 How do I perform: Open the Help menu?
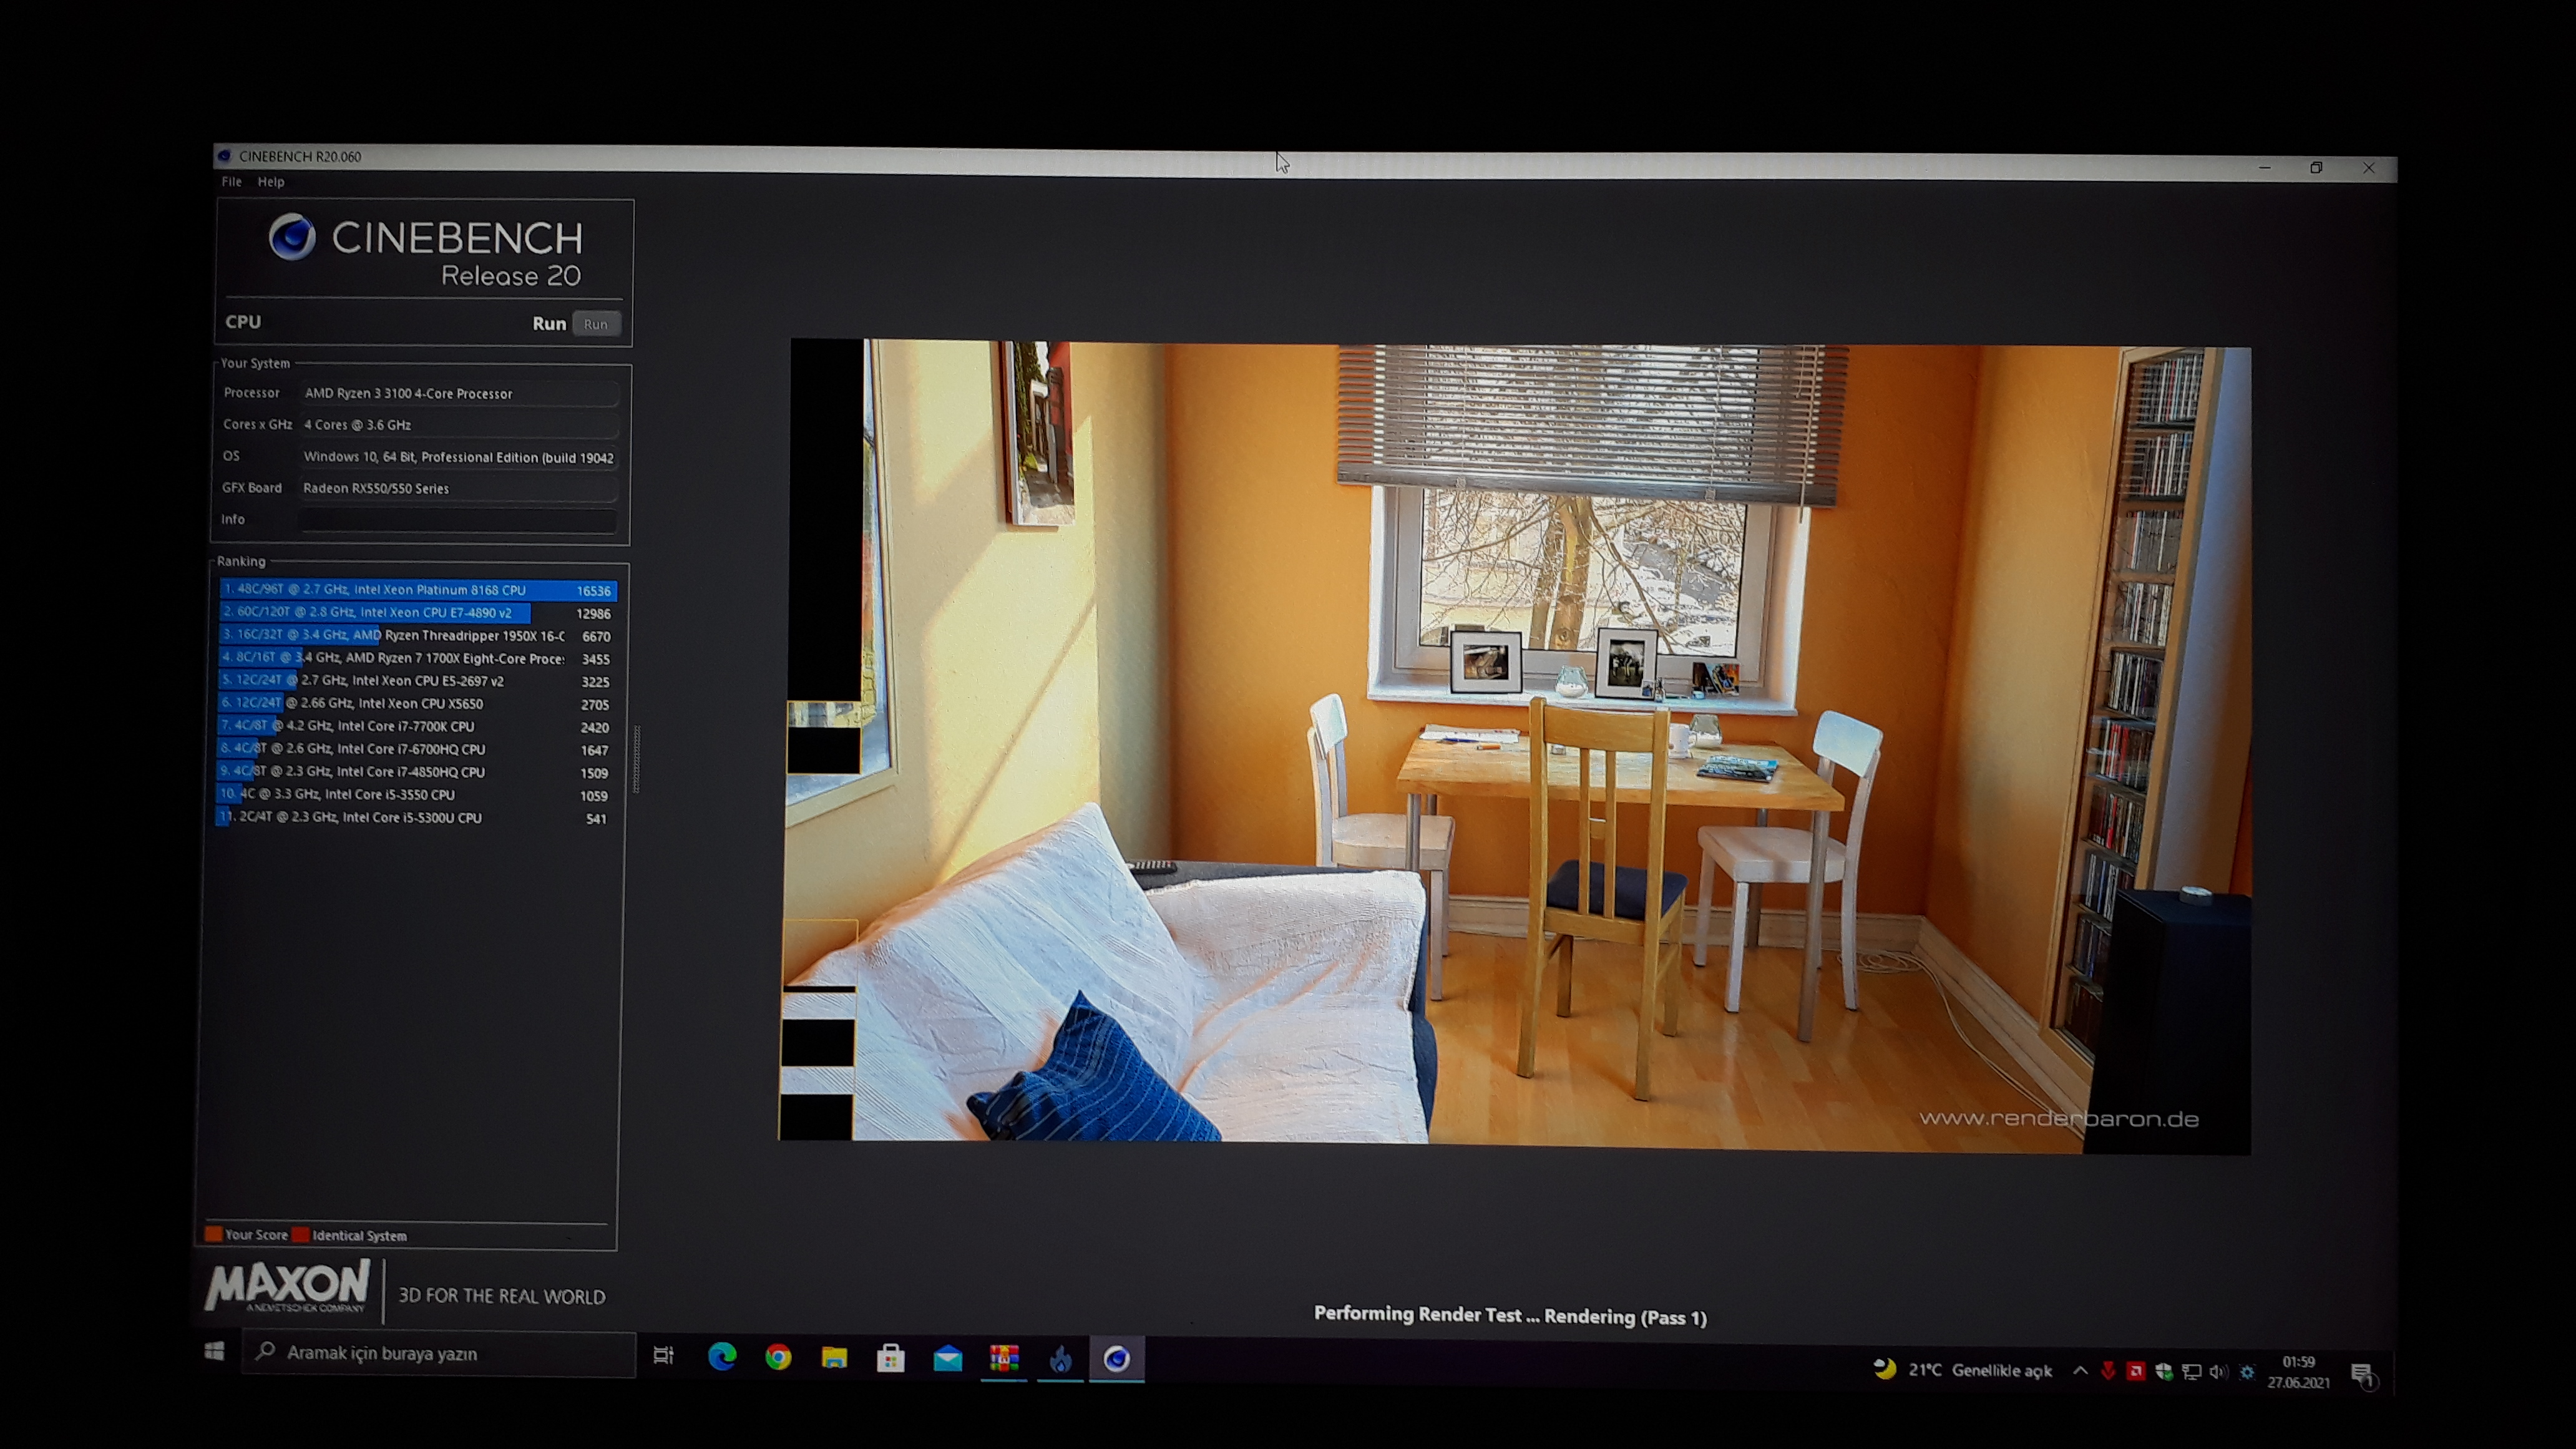coord(271,182)
